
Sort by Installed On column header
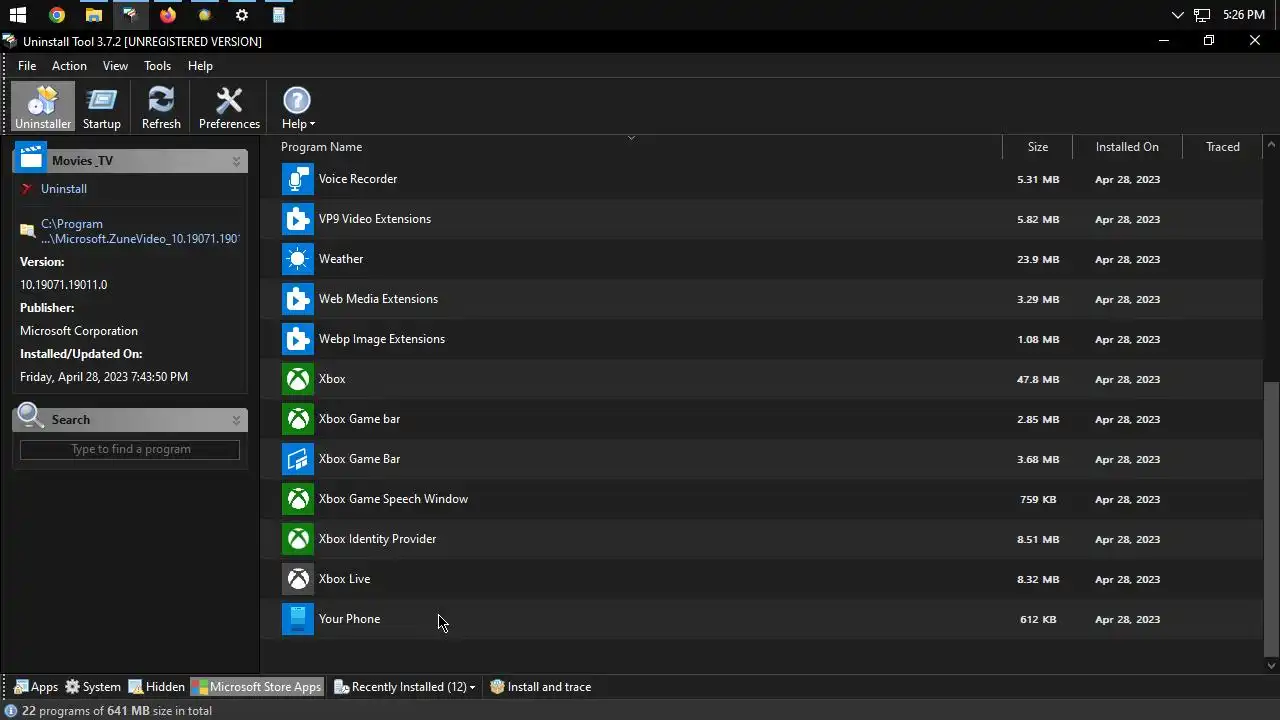tap(1127, 147)
